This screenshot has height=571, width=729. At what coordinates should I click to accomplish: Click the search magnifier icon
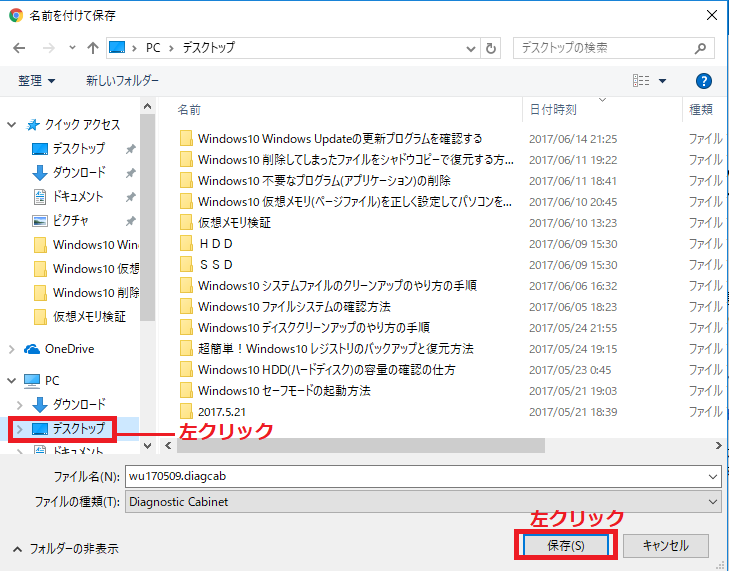coord(704,48)
